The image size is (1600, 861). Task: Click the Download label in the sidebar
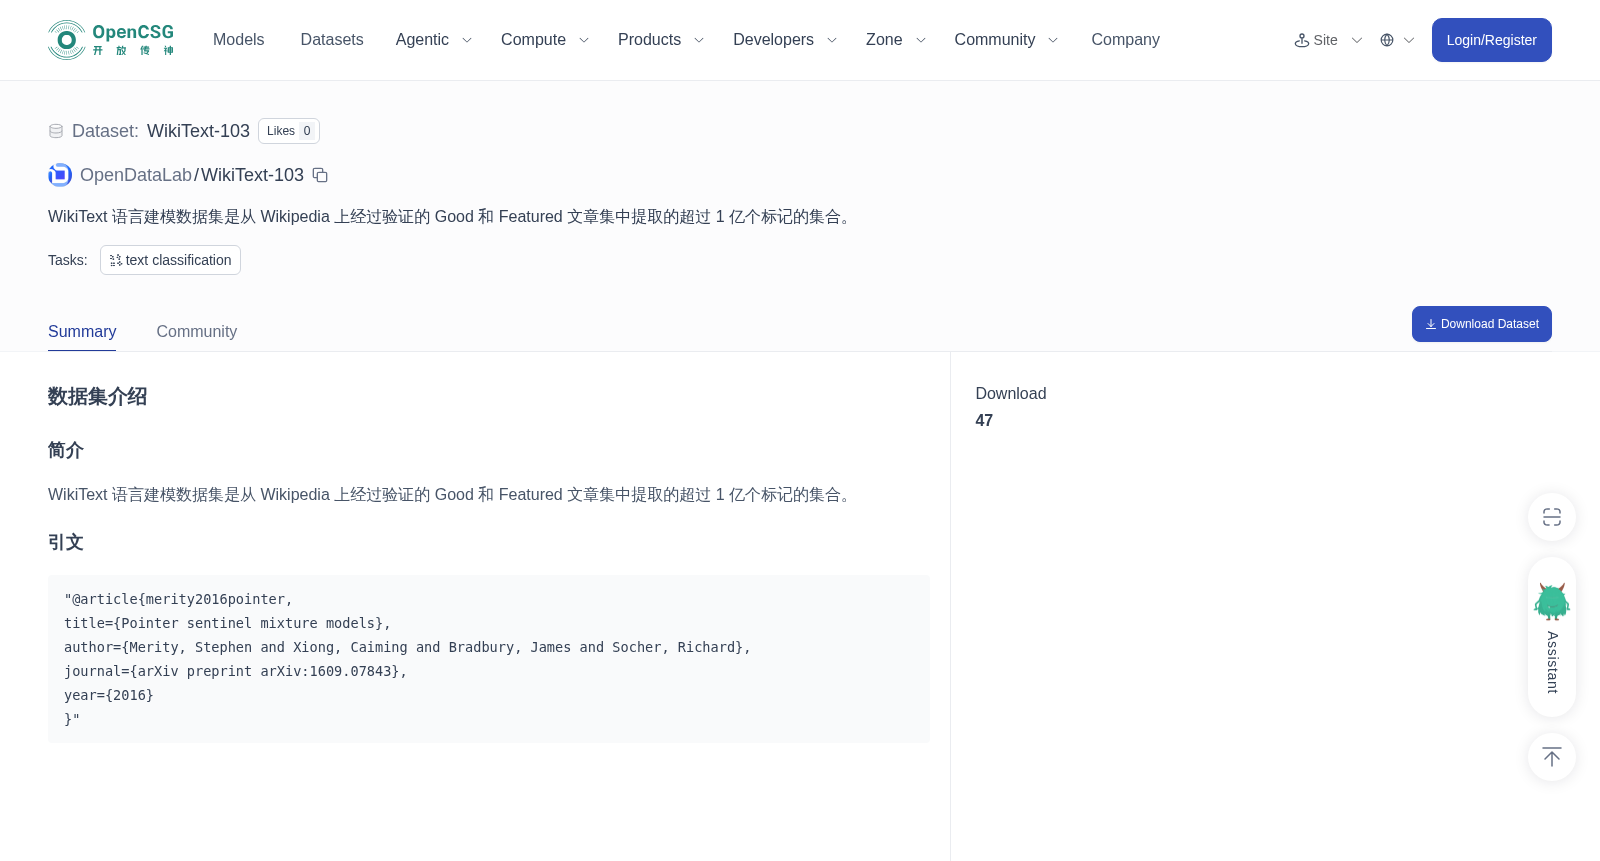[1011, 394]
